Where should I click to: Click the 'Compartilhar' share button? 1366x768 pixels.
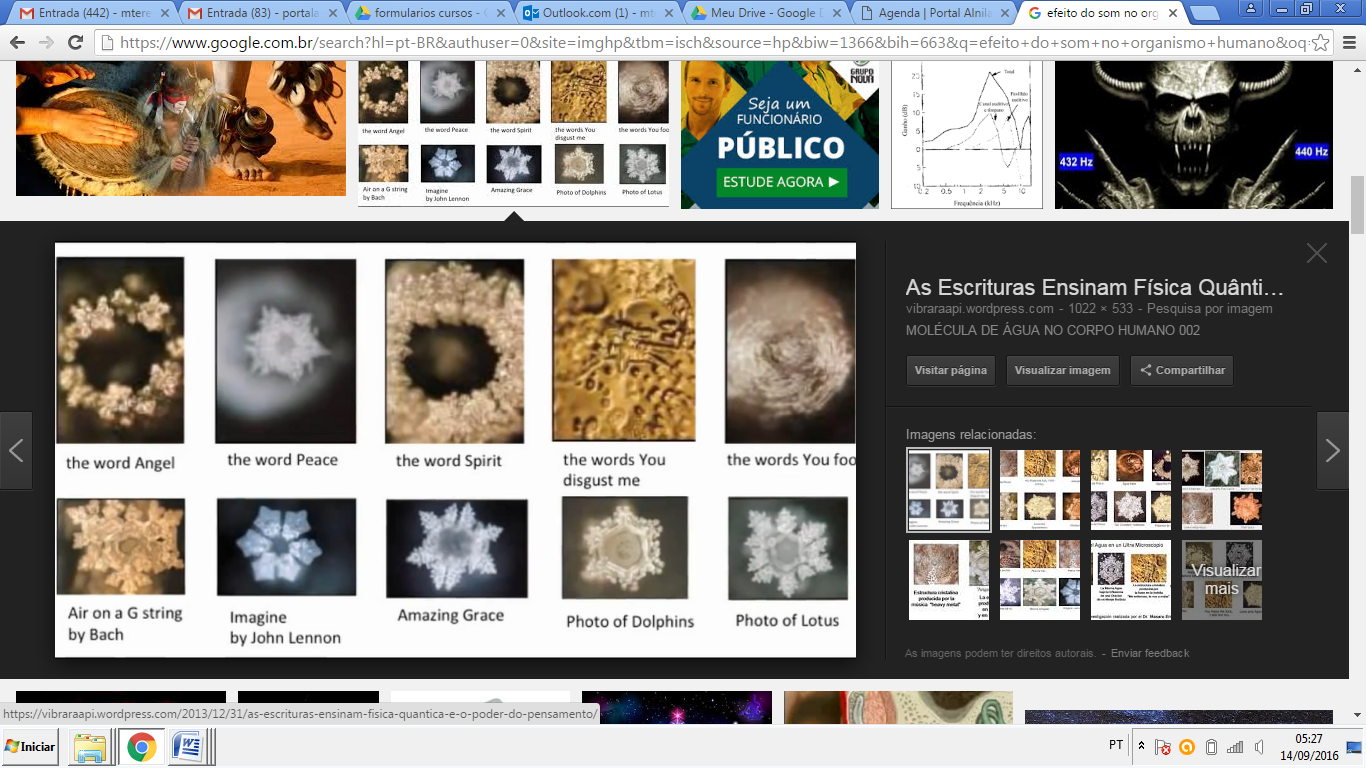tap(1182, 370)
